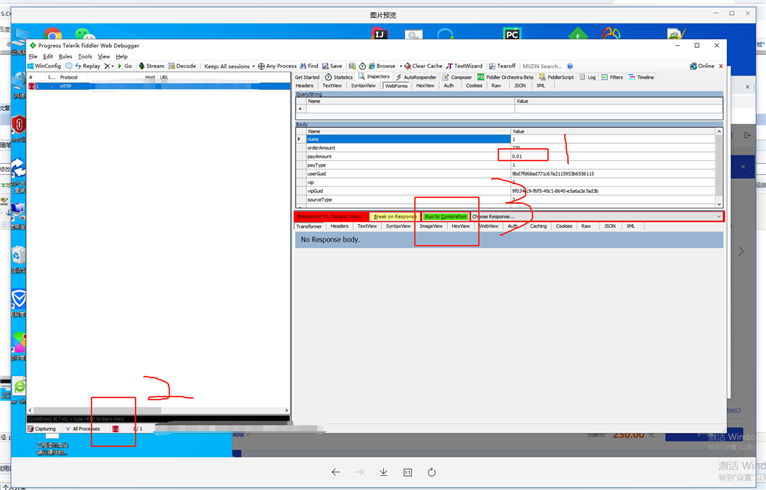Image resolution: width=766 pixels, height=490 pixels.
Task: Open the Browse dropdown arrow
Action: [401, 66]
